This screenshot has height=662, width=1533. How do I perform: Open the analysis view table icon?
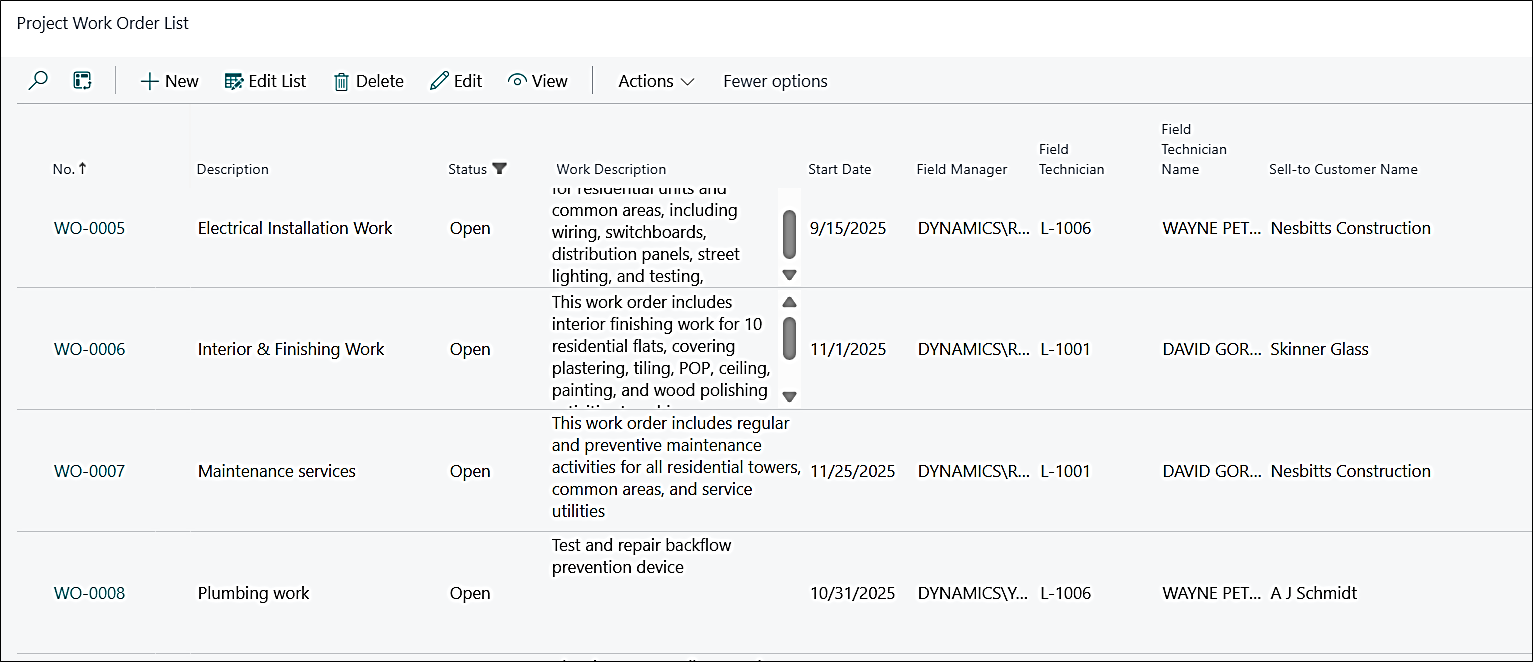point(83,81)
